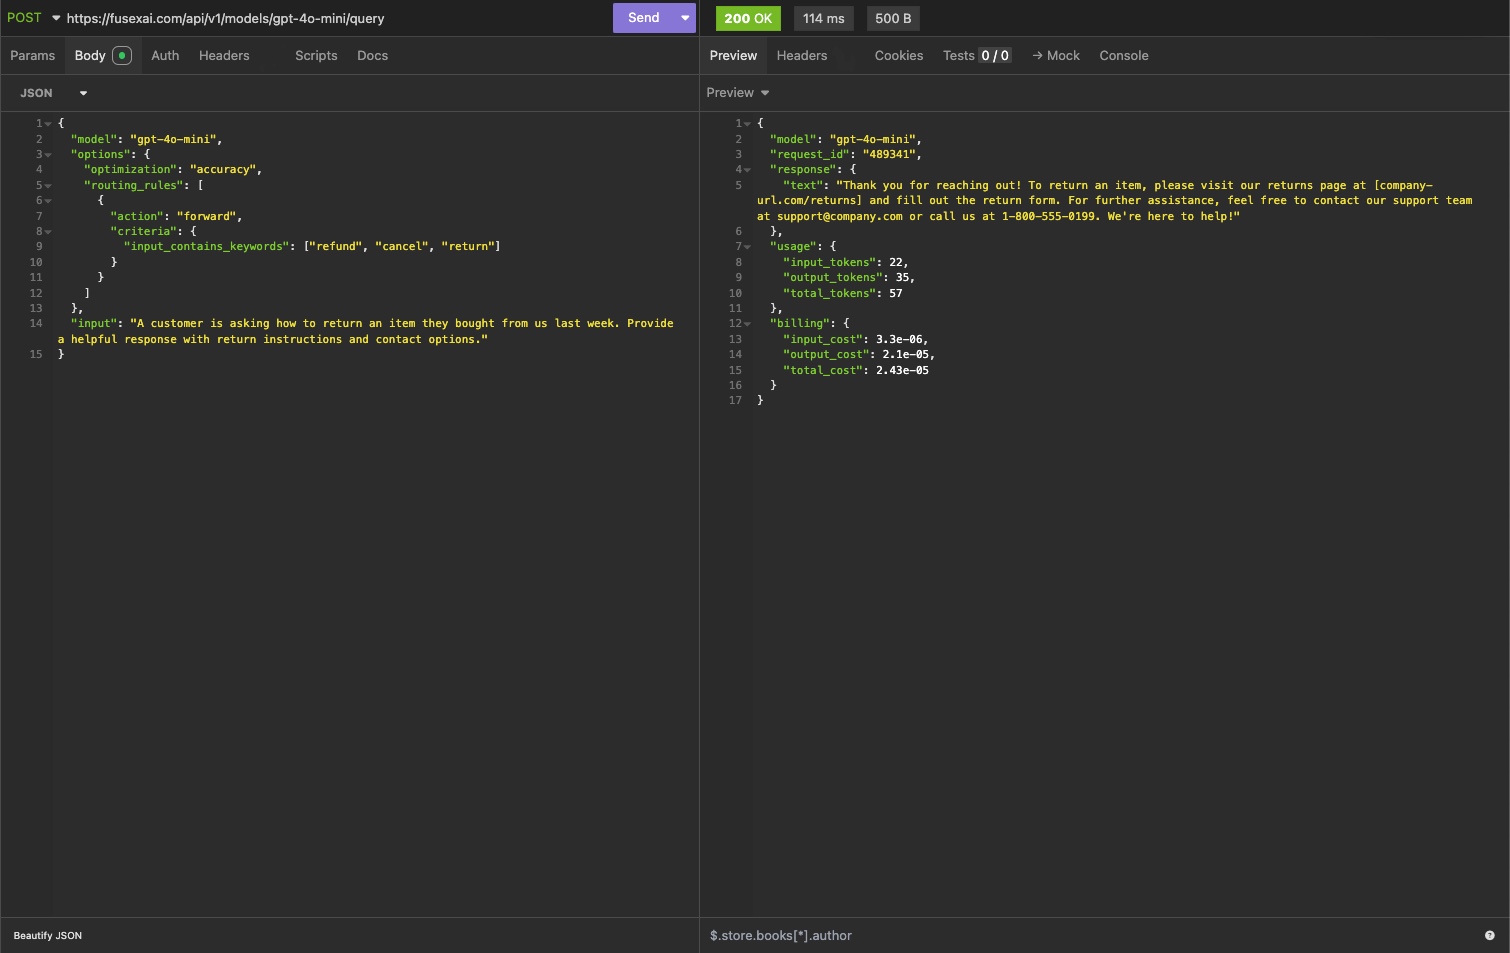Viewport: 1510px width, 953px height.
Task: Open the Docs tab
Action: tap(372, 56)
